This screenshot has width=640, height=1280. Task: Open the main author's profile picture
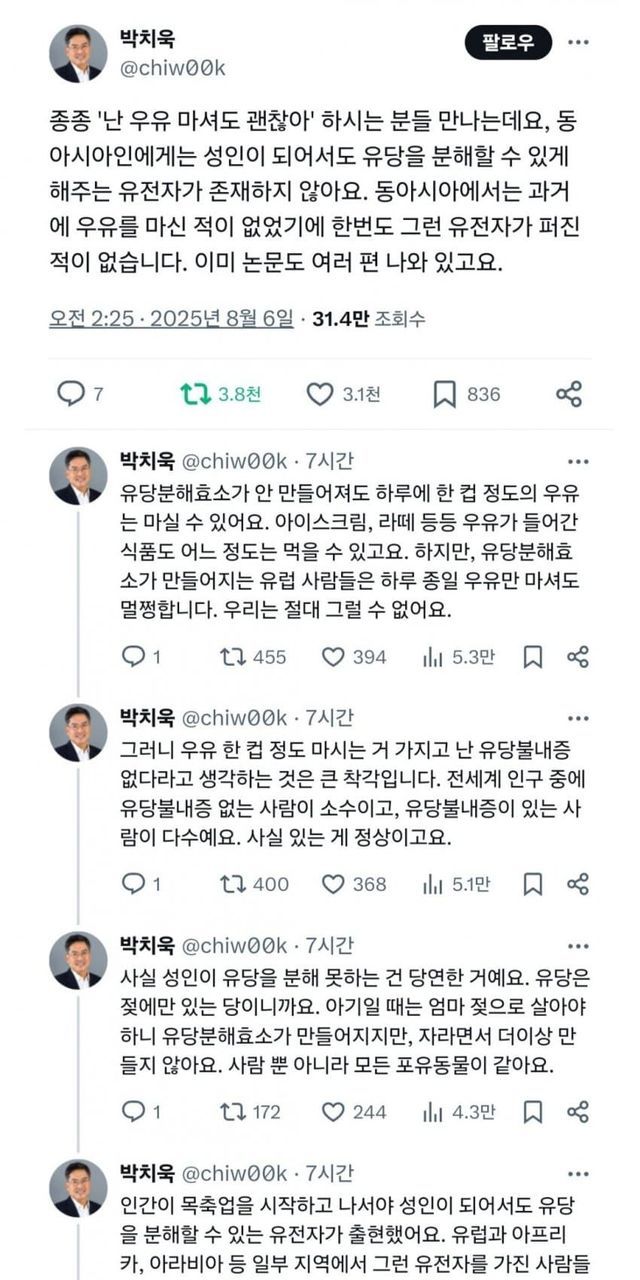tap(78, 54)
